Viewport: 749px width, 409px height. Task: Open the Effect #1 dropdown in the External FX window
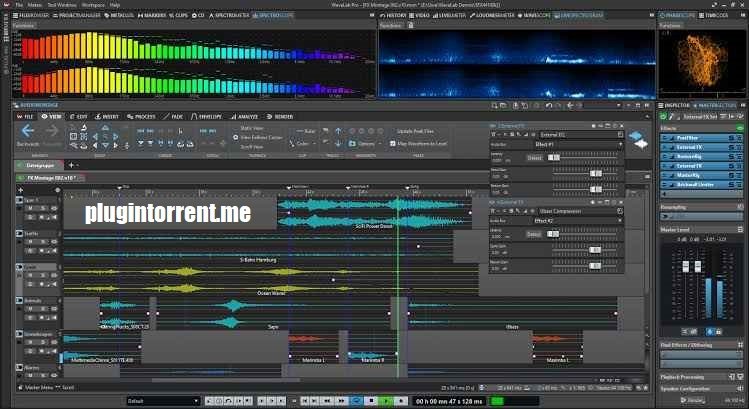pyautogui.click(x=577, y=144)
